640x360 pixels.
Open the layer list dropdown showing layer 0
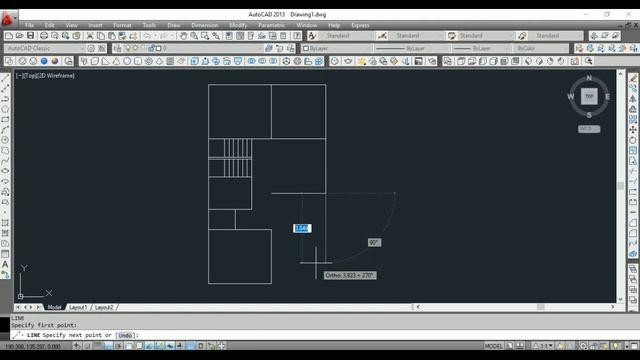(x=193, y=48)
